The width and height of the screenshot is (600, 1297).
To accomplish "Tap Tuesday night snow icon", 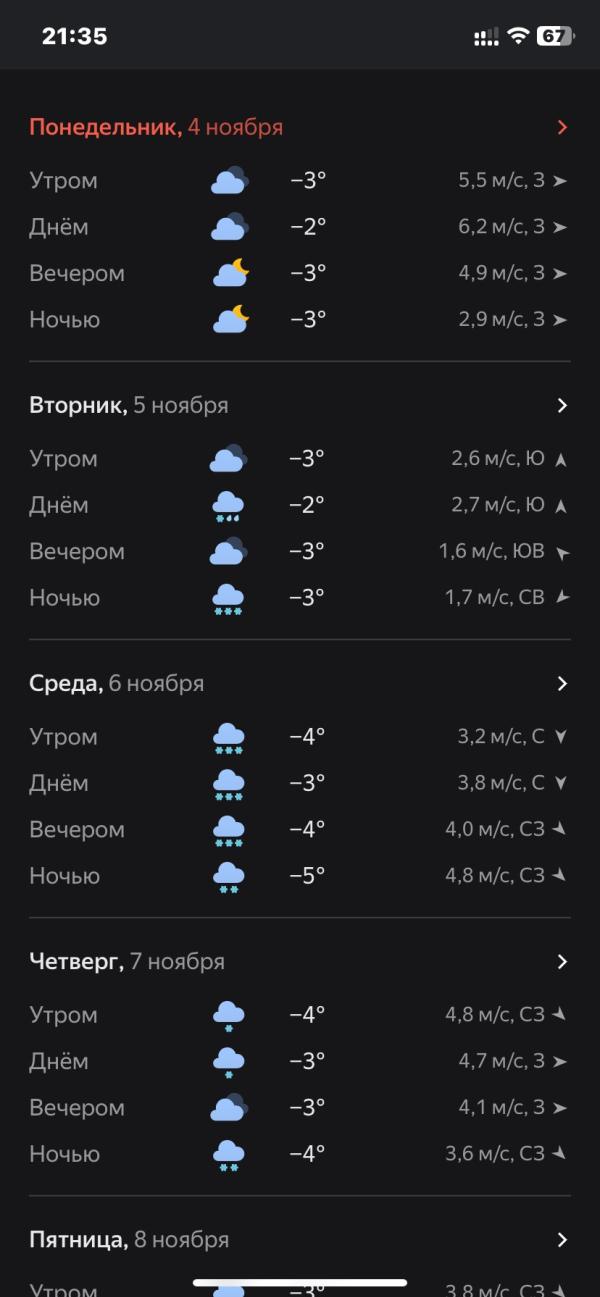I will pos(229,599).
